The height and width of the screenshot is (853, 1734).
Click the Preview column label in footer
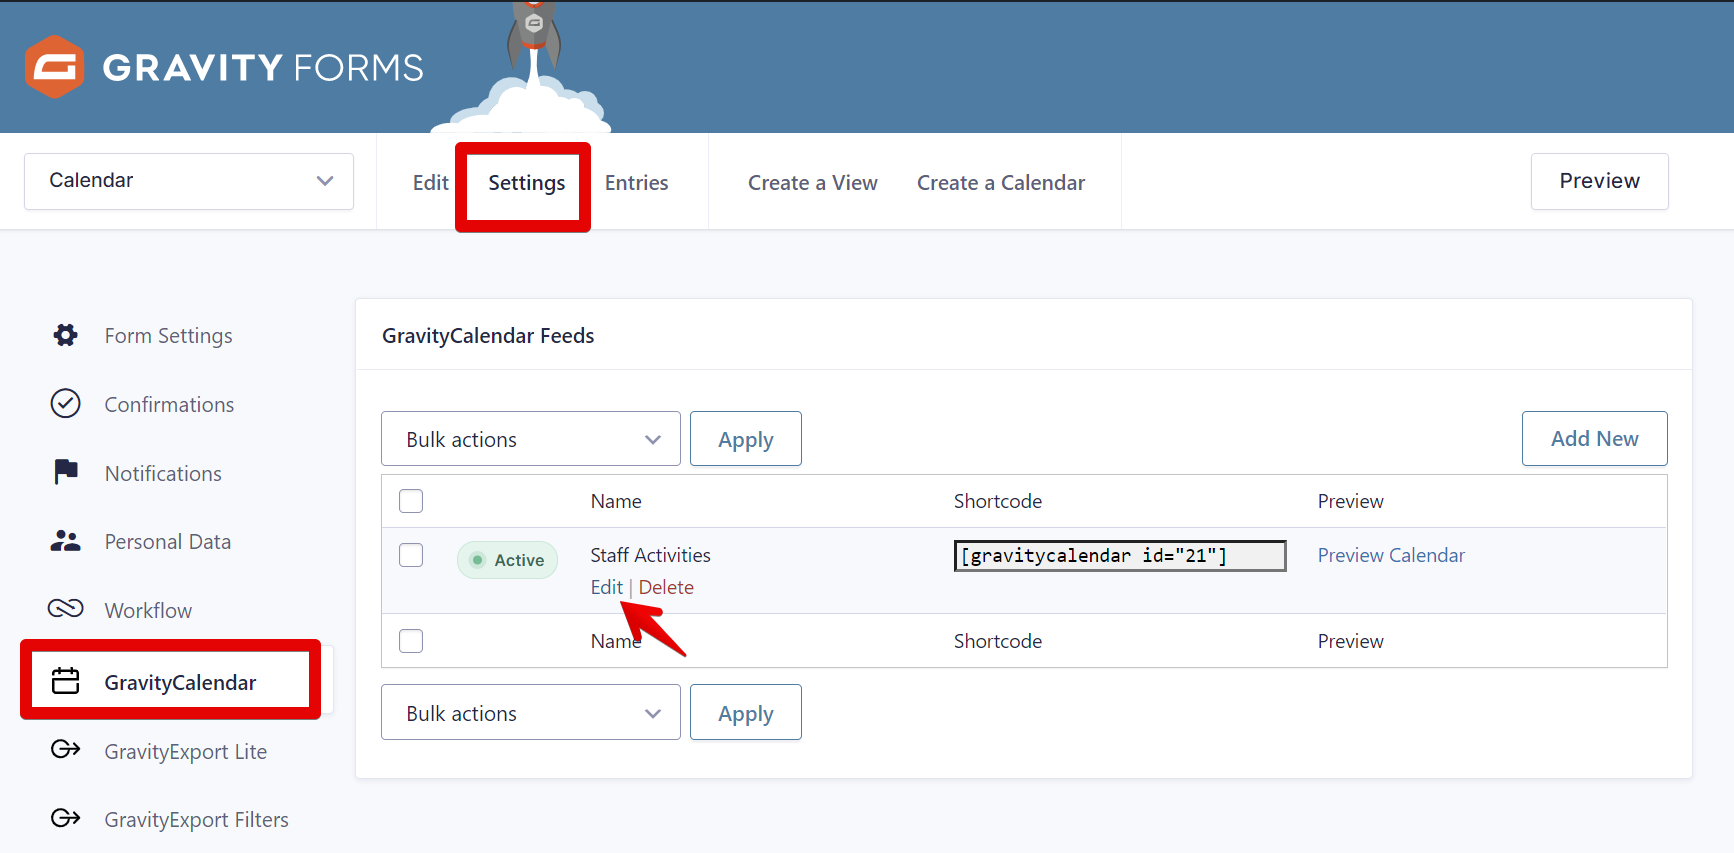tap(1350, 641)
